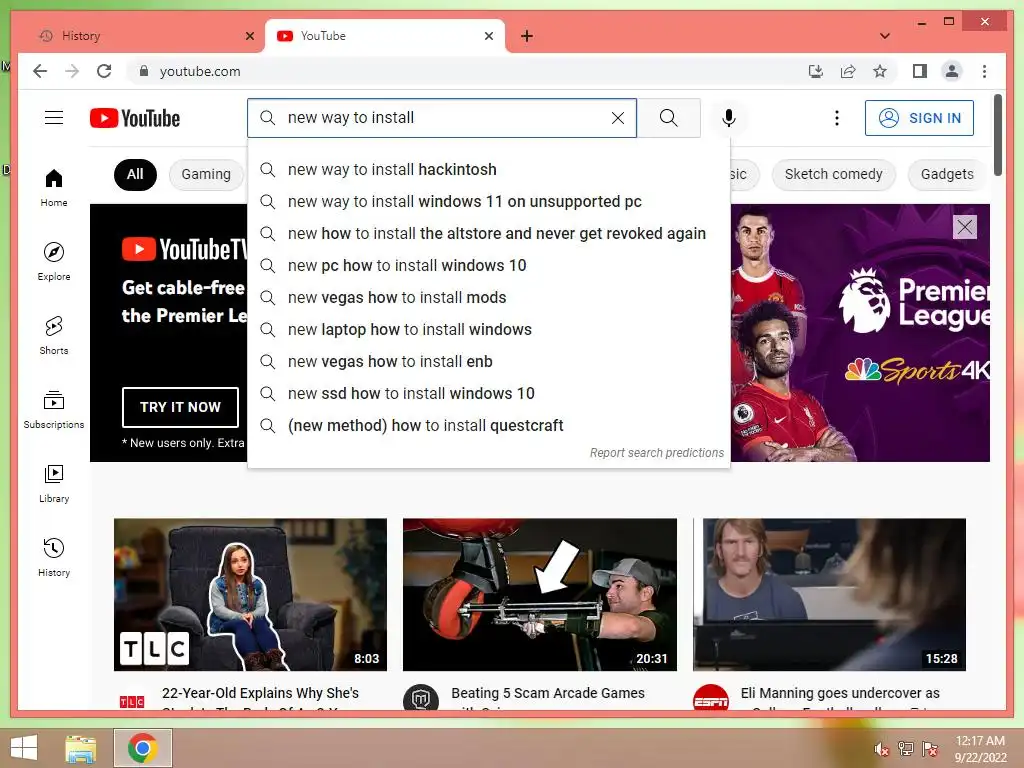Open the TLC 8:03 video thumbnail
This screenshot has width=1024, height=768.
pos(250,594)
